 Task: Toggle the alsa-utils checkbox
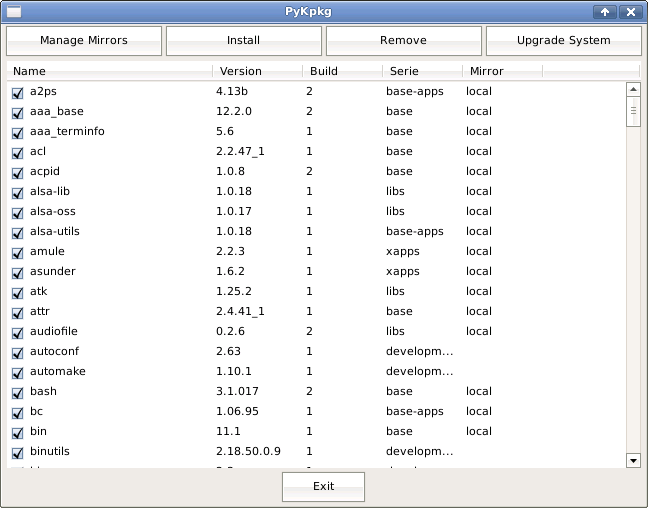point(17,233)
